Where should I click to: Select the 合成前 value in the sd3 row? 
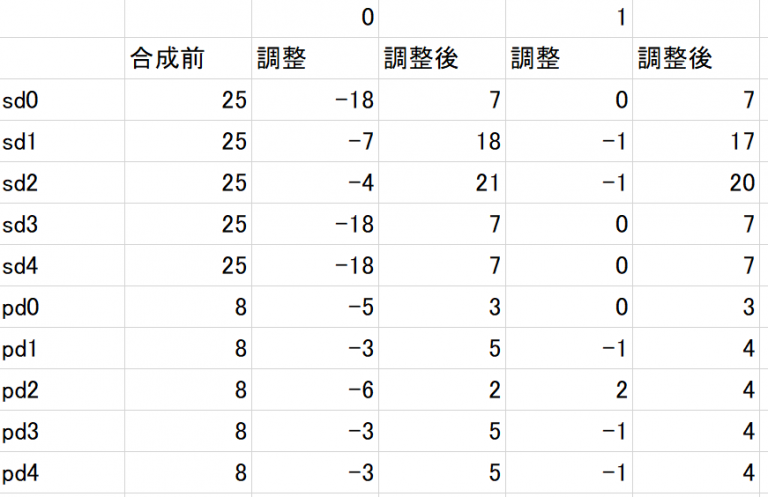click(x=187, y=224)
